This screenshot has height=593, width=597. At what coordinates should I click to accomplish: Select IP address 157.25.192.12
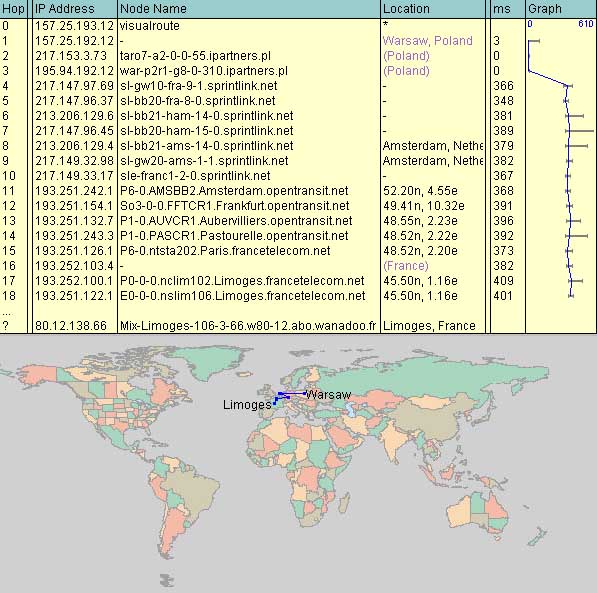74,41
